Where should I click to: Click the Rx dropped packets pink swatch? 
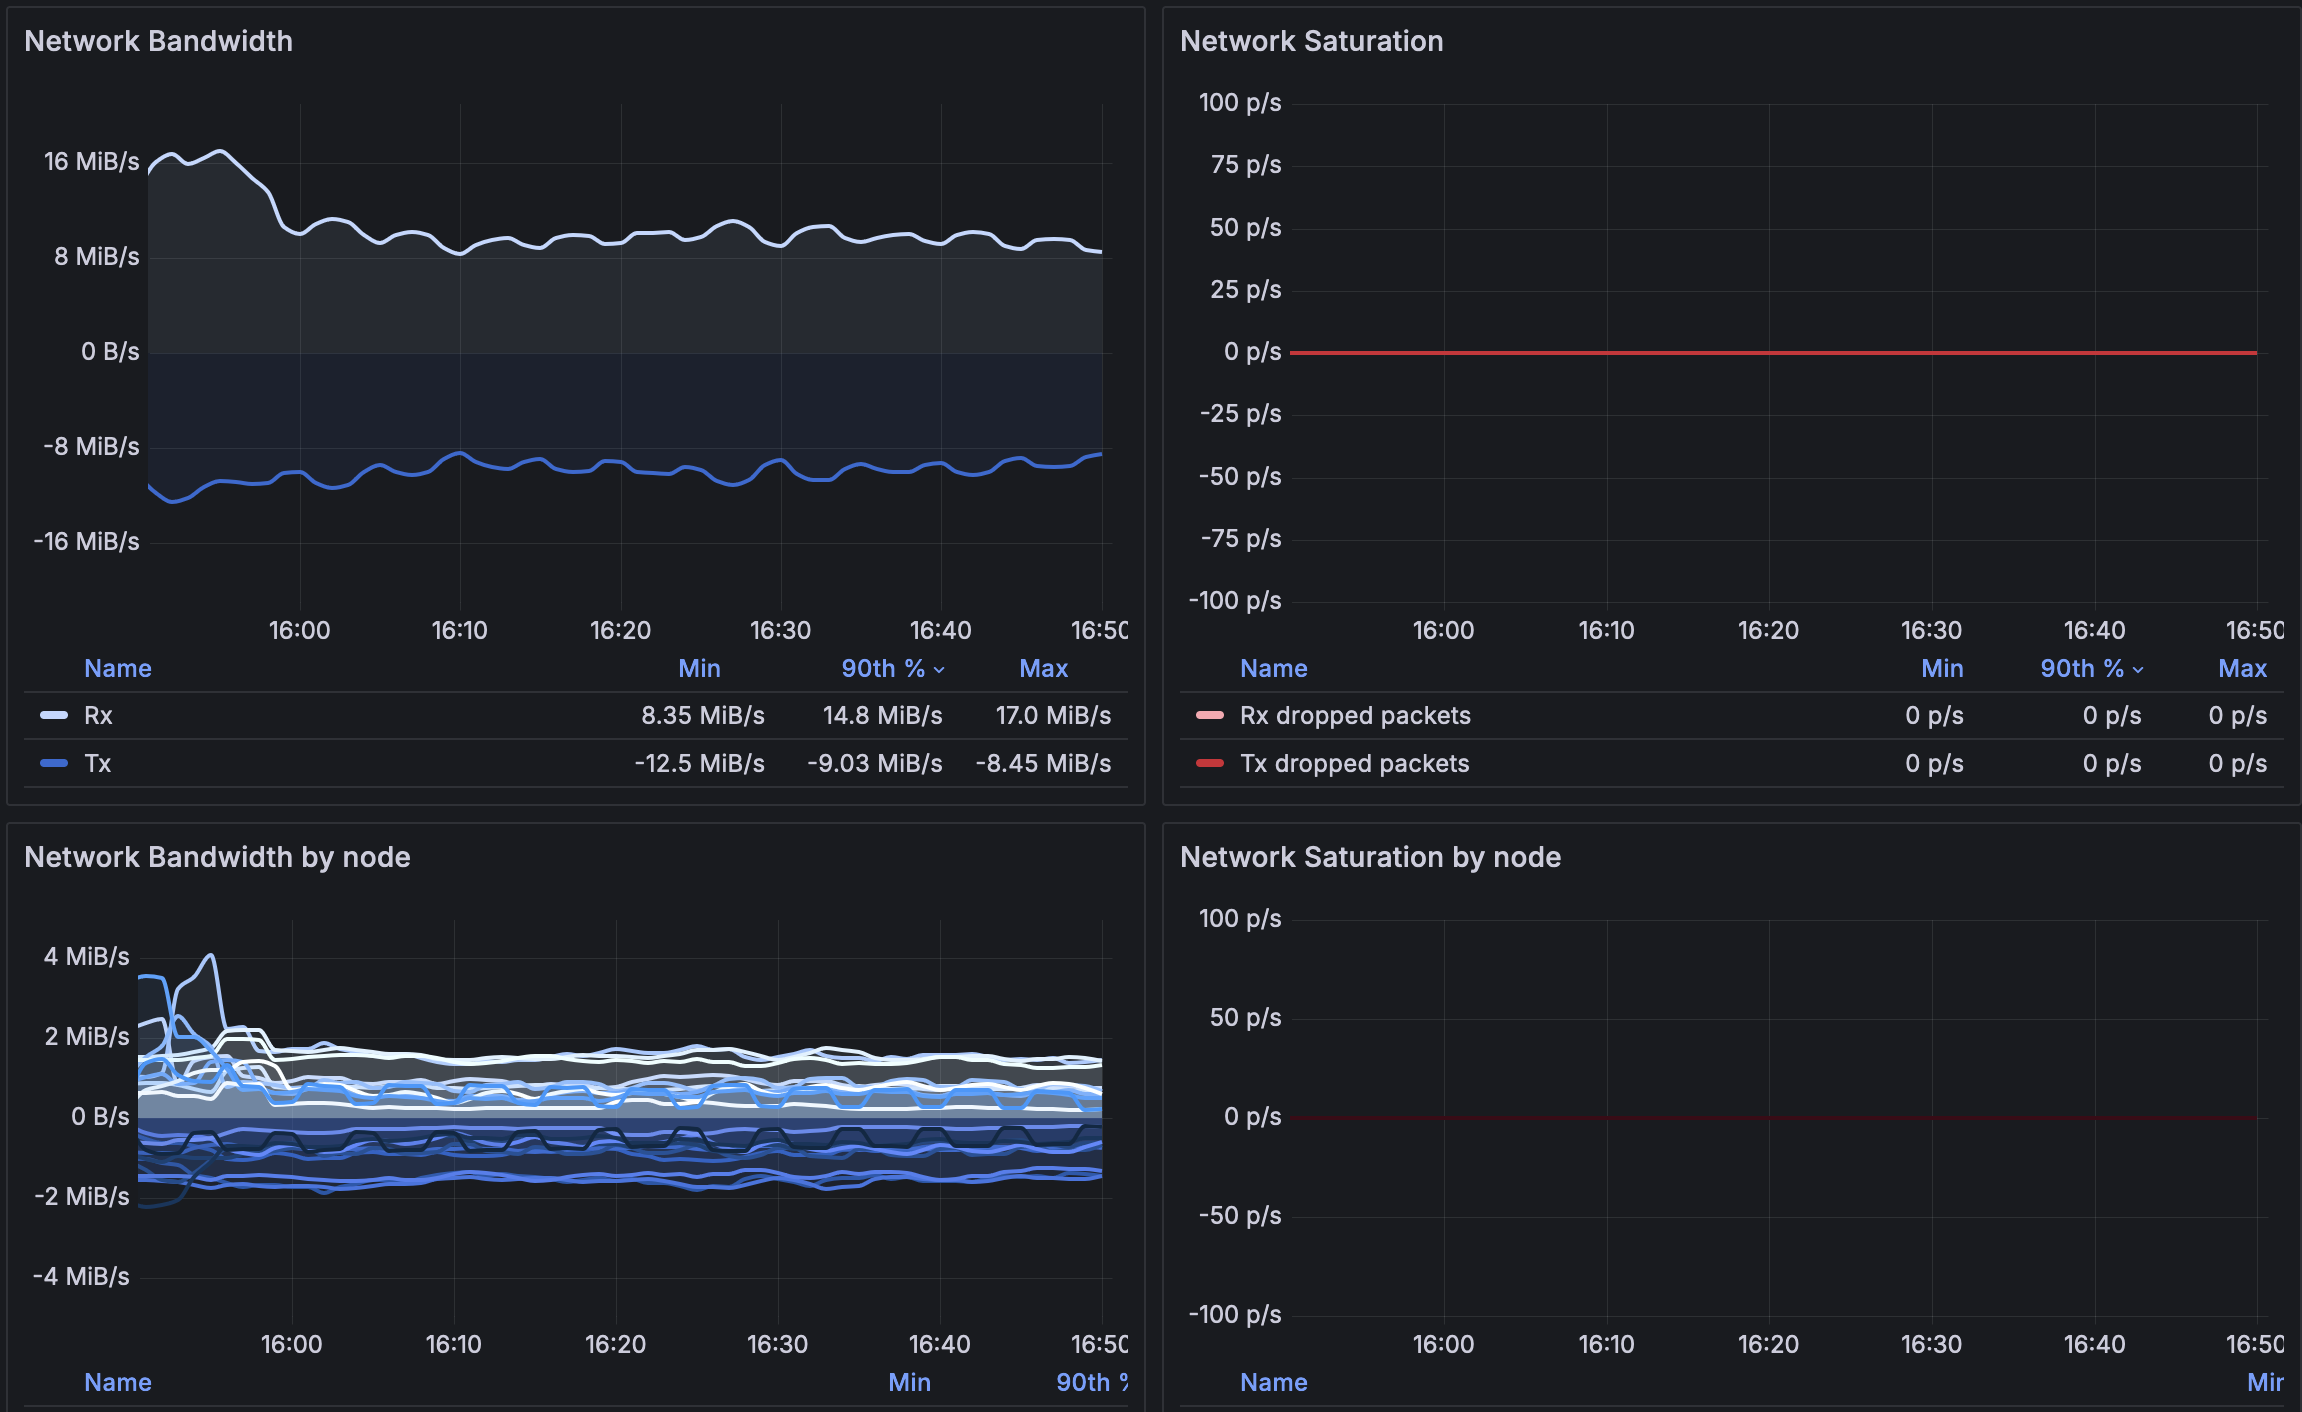(x=1210, y=715)
